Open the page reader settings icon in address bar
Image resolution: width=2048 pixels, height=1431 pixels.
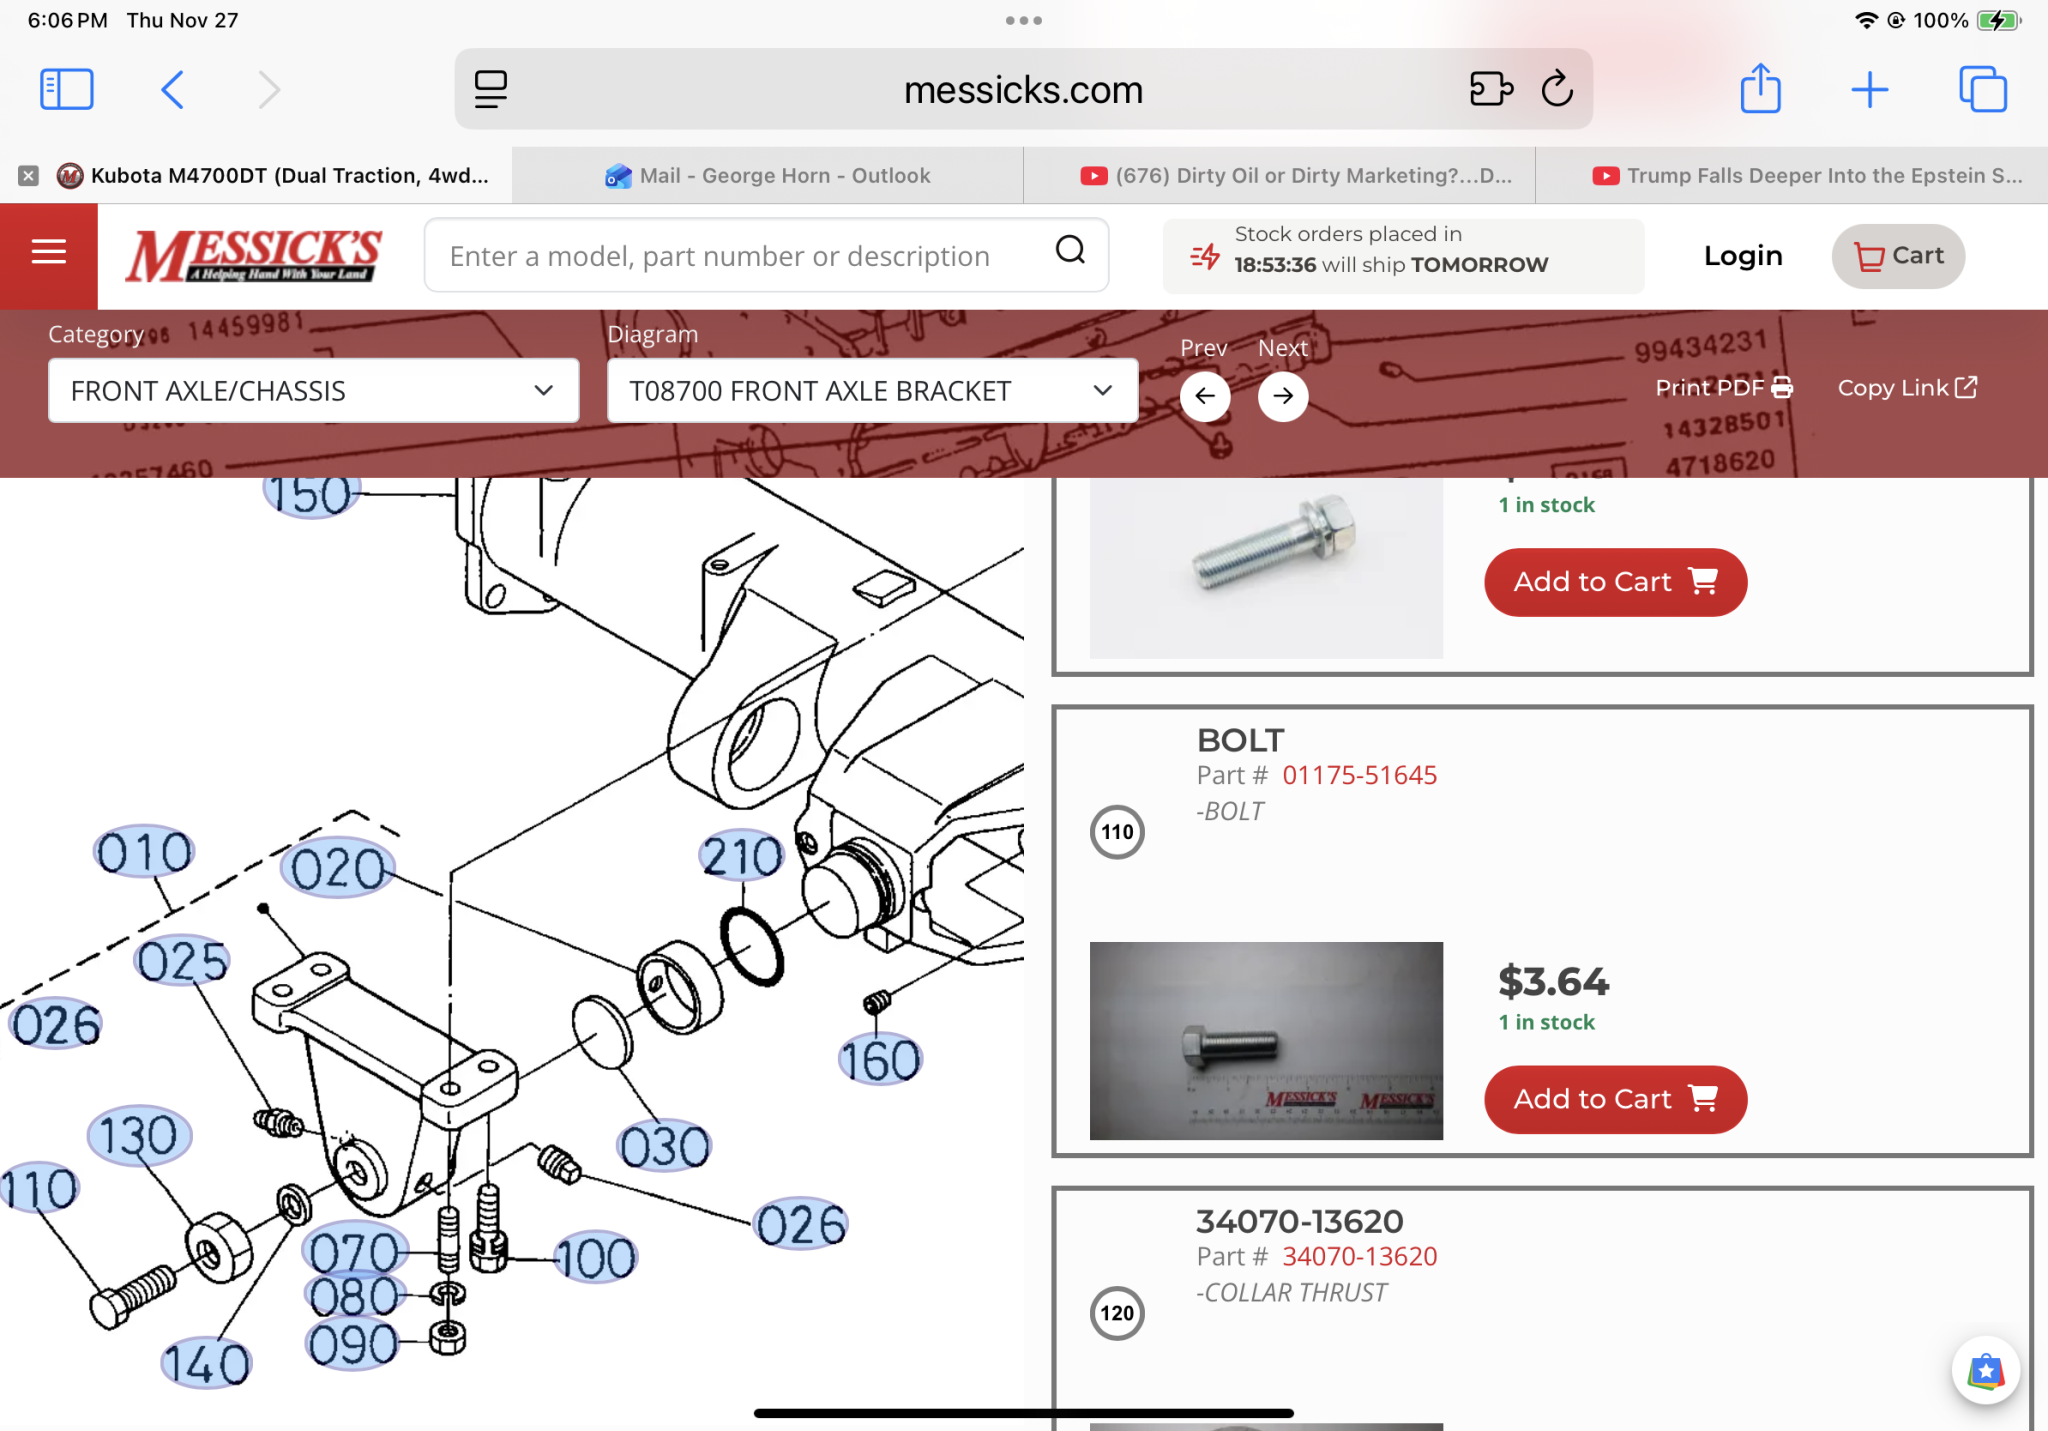point(490,89)
